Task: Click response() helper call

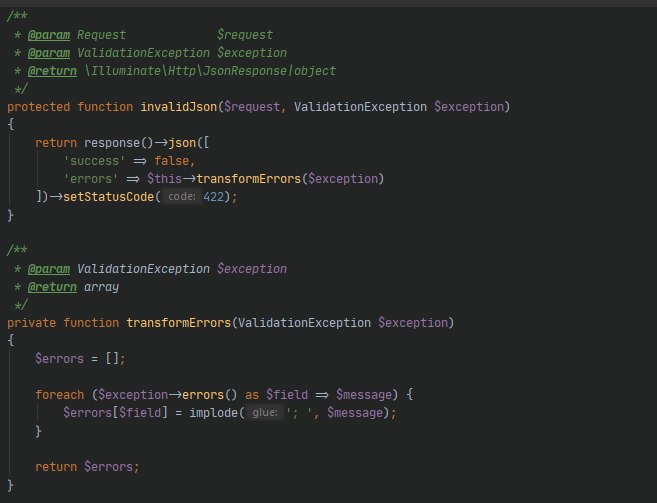Action: pos(119,143)
